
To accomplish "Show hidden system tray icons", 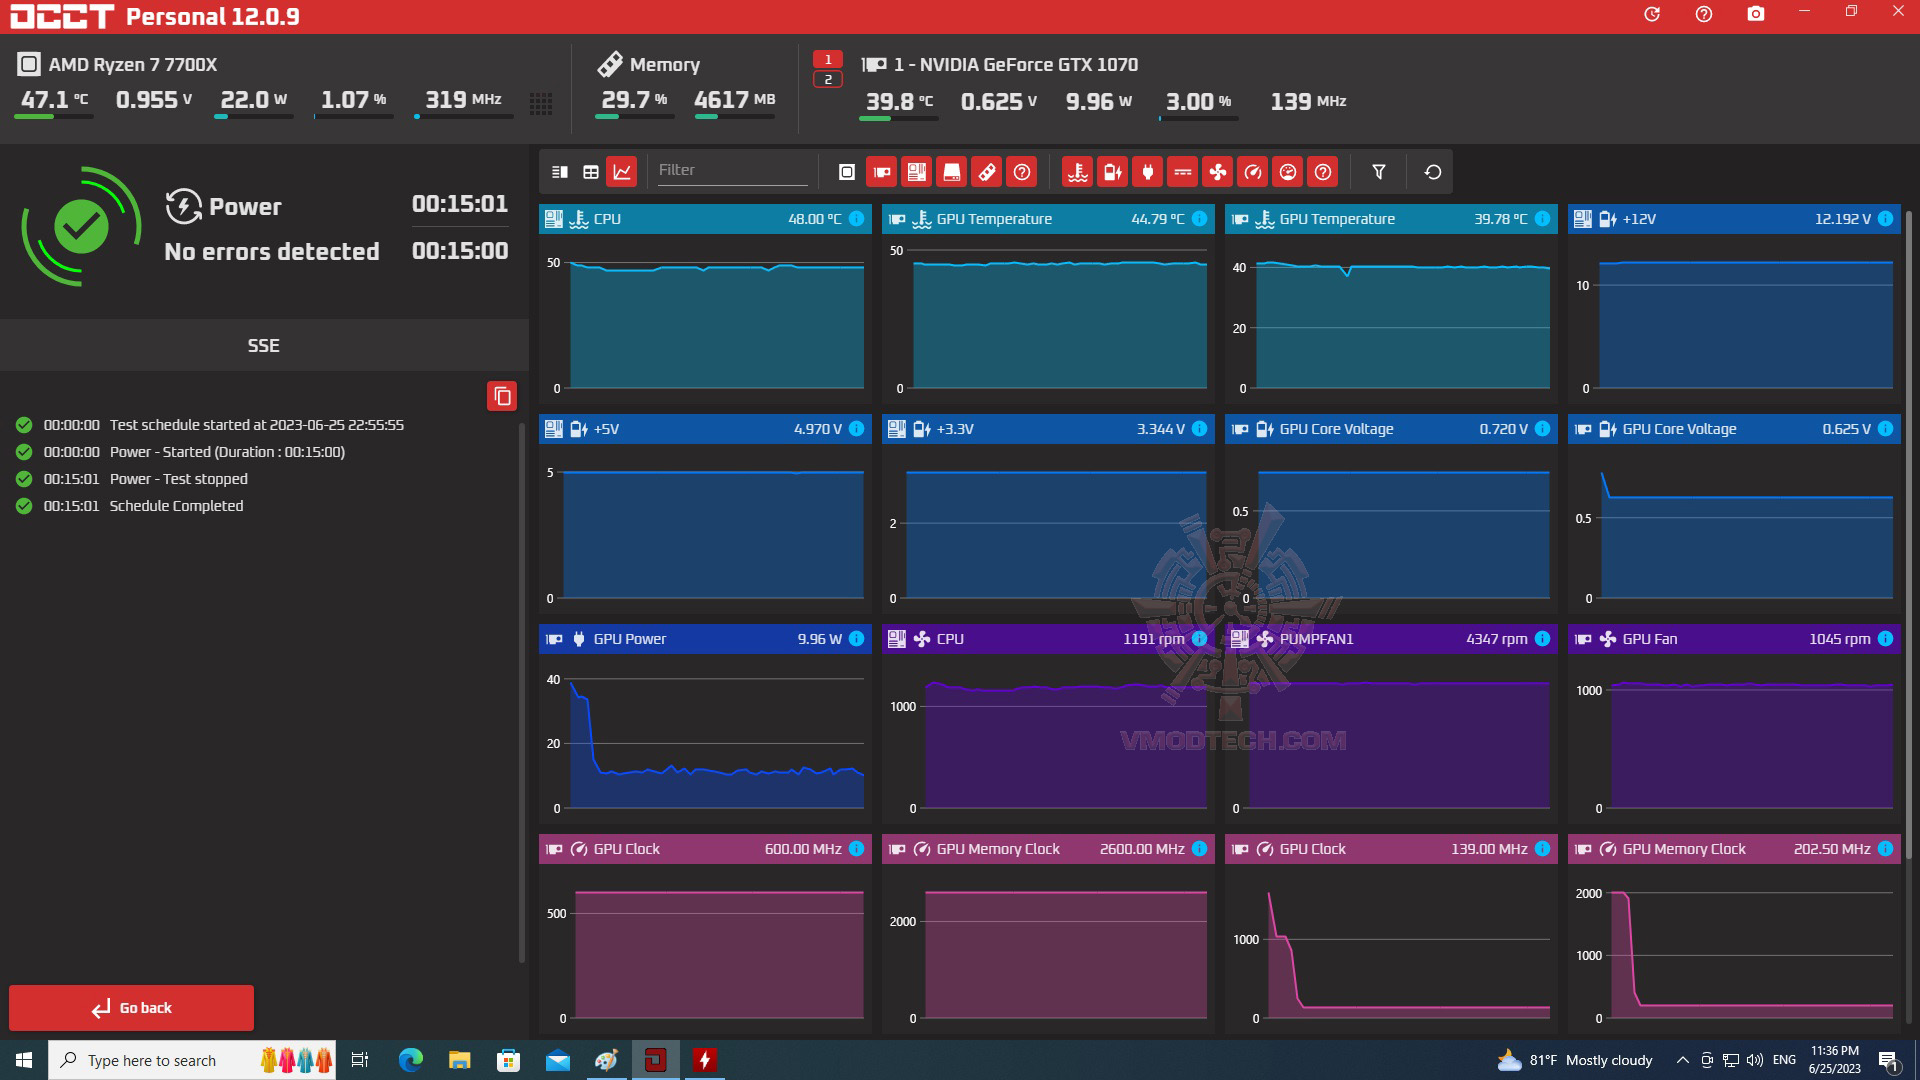I will click(x=1682, y=1060).
